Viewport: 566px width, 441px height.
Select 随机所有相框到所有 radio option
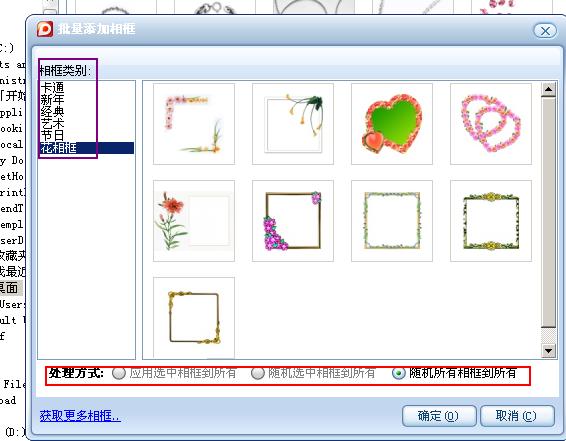(x=399, y=373)
